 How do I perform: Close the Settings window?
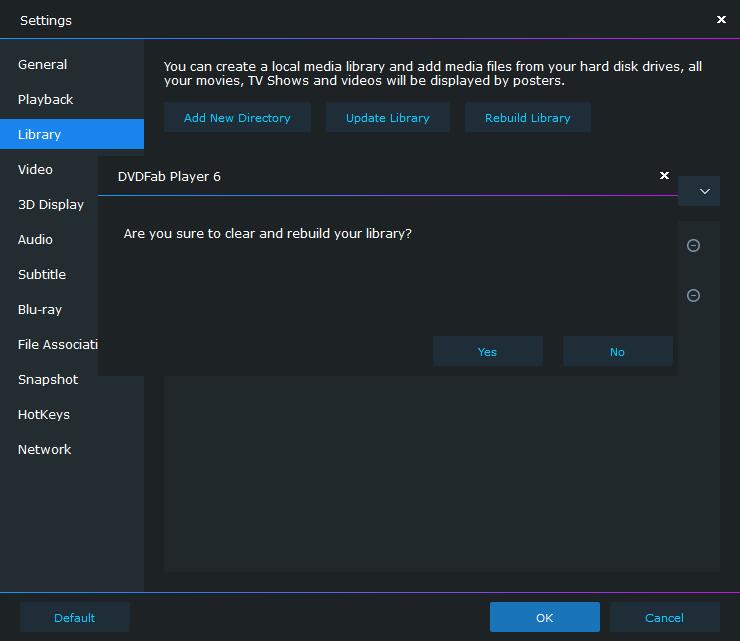721,19
